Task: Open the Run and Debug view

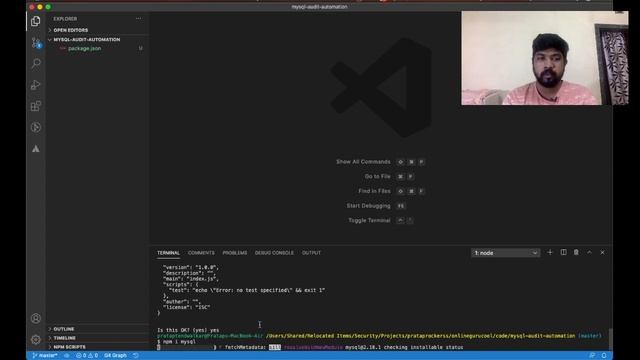Action: pos(36,84)
